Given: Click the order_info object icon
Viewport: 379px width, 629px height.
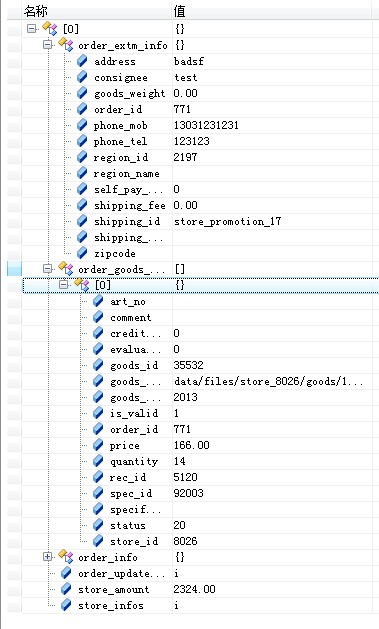Looking at the screenshot, I should tap(66, 556).
